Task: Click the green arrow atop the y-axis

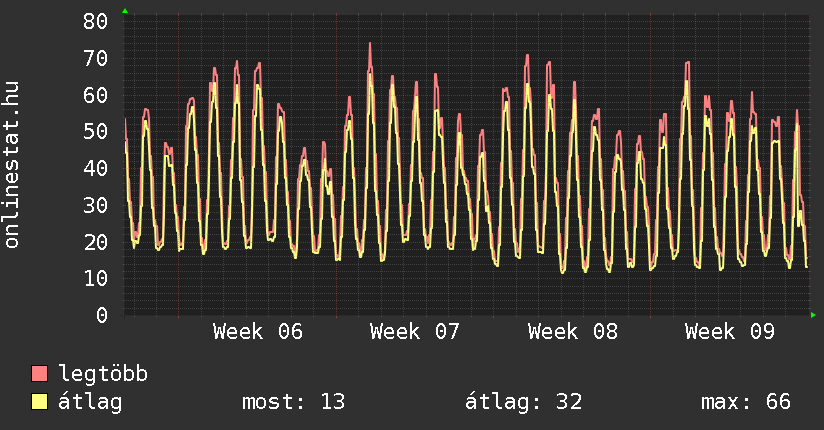Action: [125, 11]
